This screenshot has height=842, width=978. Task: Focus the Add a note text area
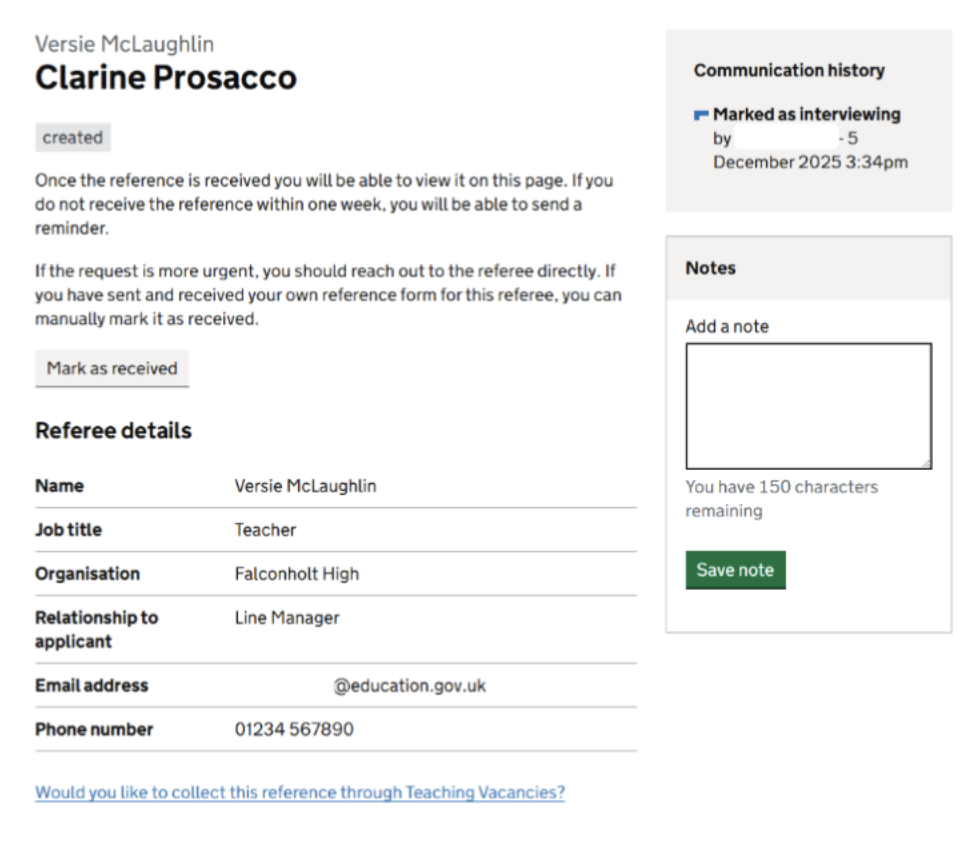[808, 405]
